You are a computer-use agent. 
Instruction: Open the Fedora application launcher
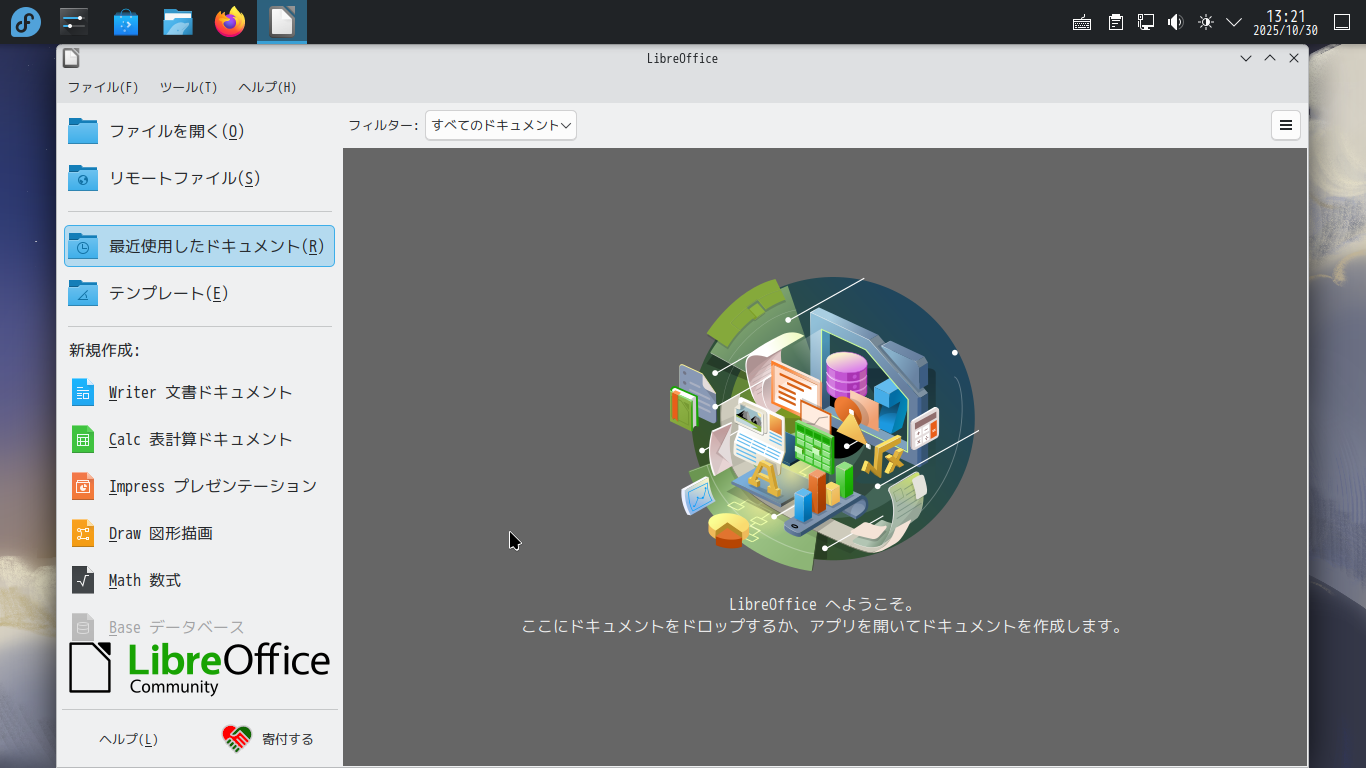click(x=25, y=22)
